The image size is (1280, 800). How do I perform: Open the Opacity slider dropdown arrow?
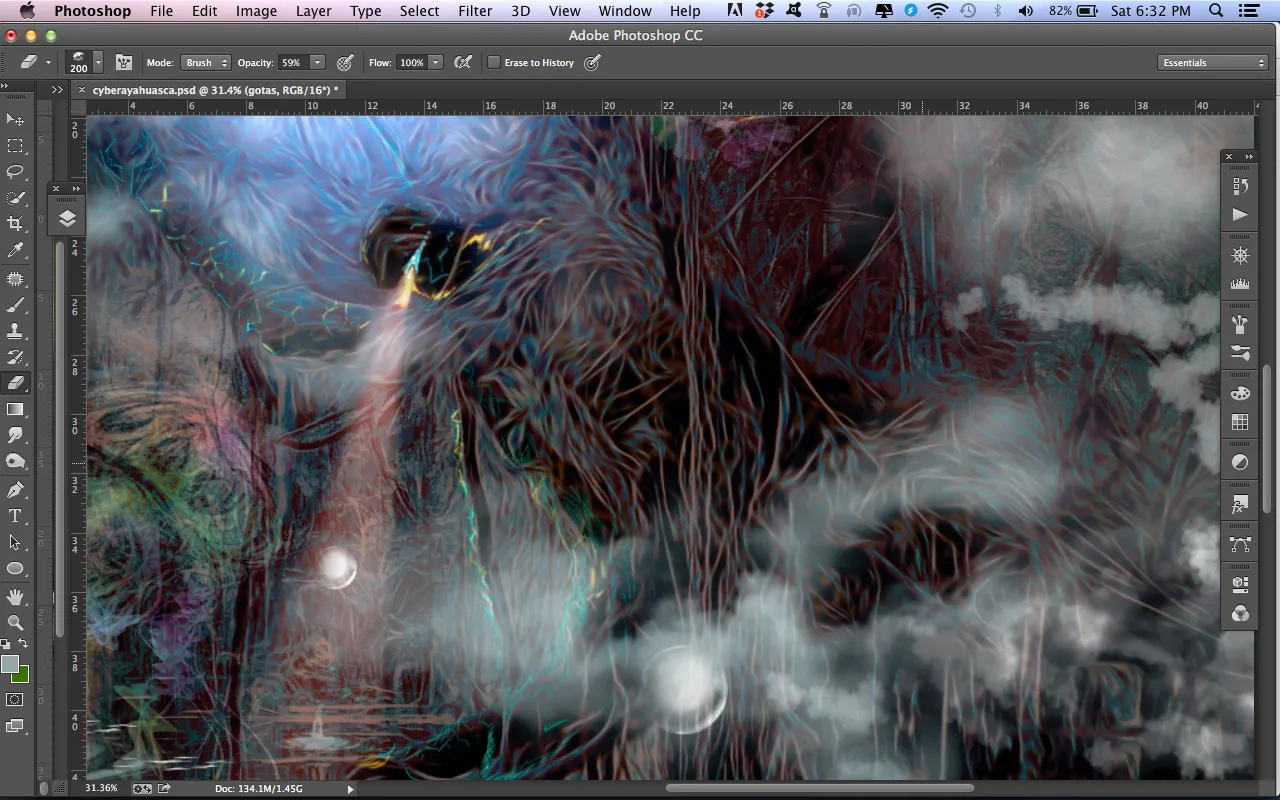[317, 62]
